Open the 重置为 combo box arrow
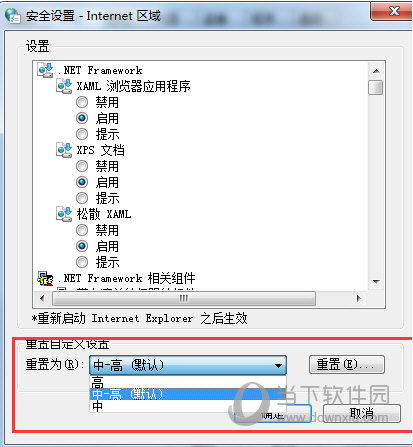The width and height of the screenshot is (413, 447). click(x=278, y=365)
